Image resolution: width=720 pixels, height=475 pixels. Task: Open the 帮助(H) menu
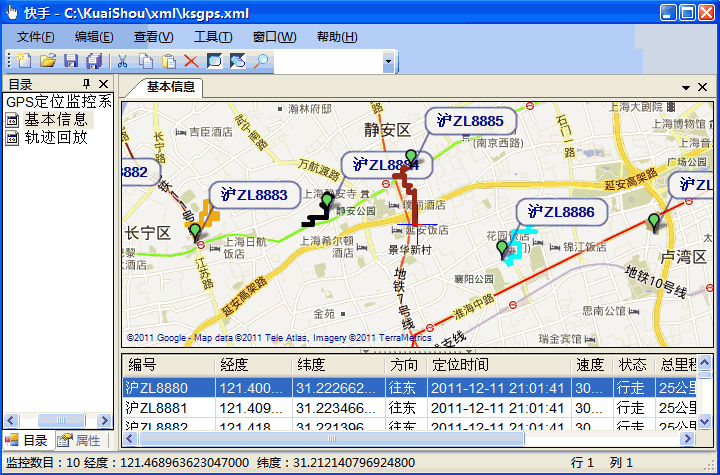point(337,37)
